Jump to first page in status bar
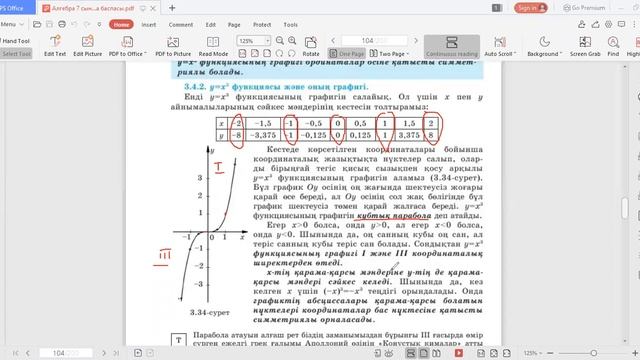The width and height of the screenshot is (640, 360). click(x=16, y=353)
